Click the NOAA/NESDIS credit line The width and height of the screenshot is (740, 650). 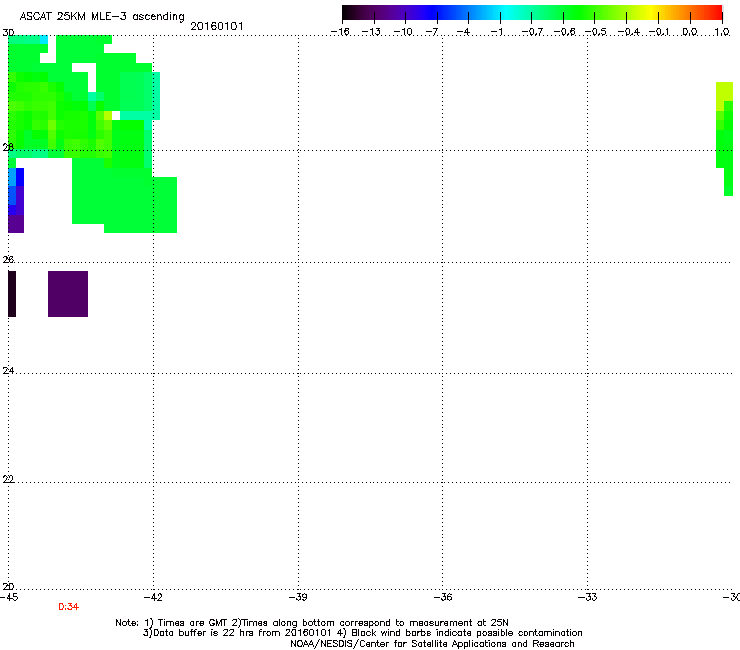432,644
